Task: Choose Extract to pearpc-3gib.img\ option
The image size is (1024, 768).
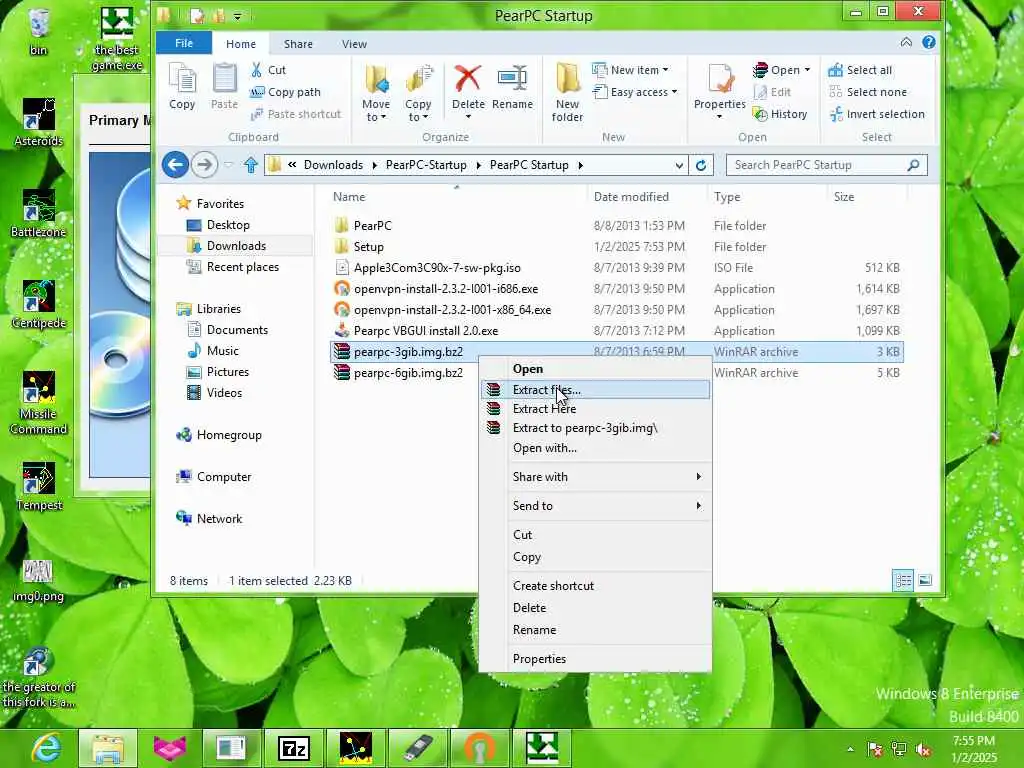Action: (x=595, y=428)
